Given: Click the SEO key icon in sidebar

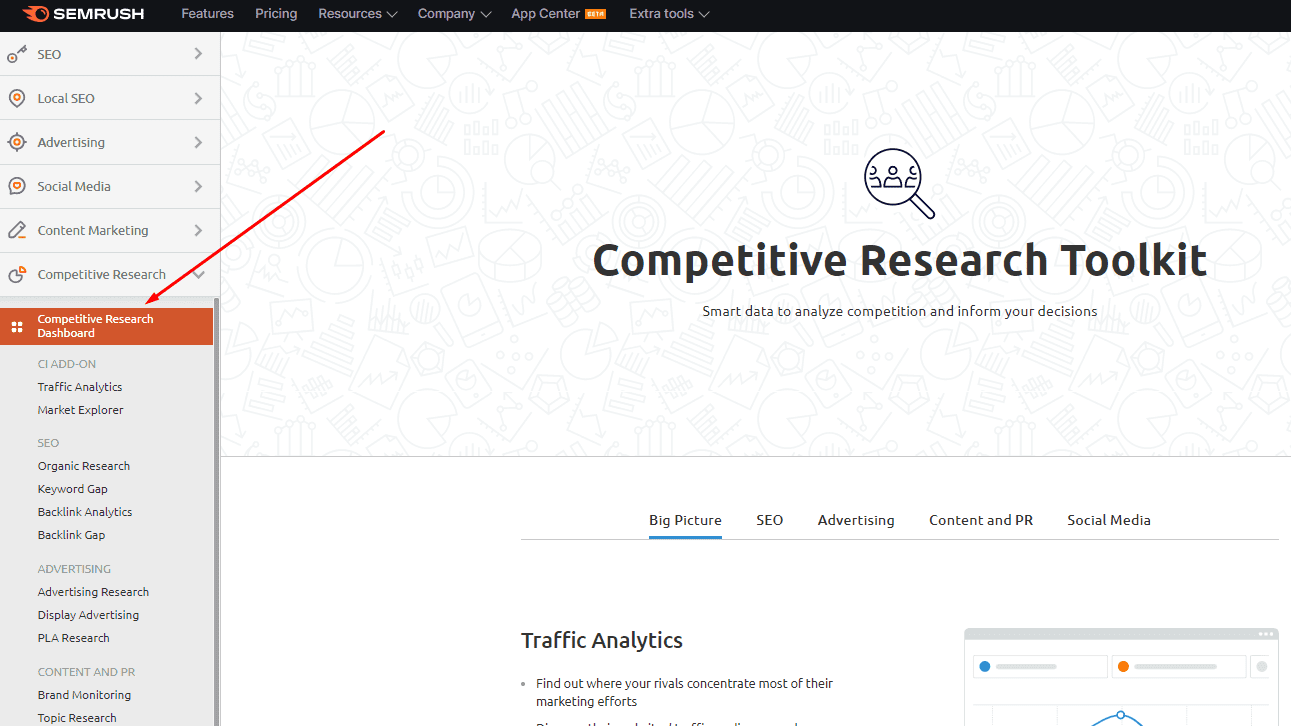Looking at the screenshot, I should coord(17,54).
